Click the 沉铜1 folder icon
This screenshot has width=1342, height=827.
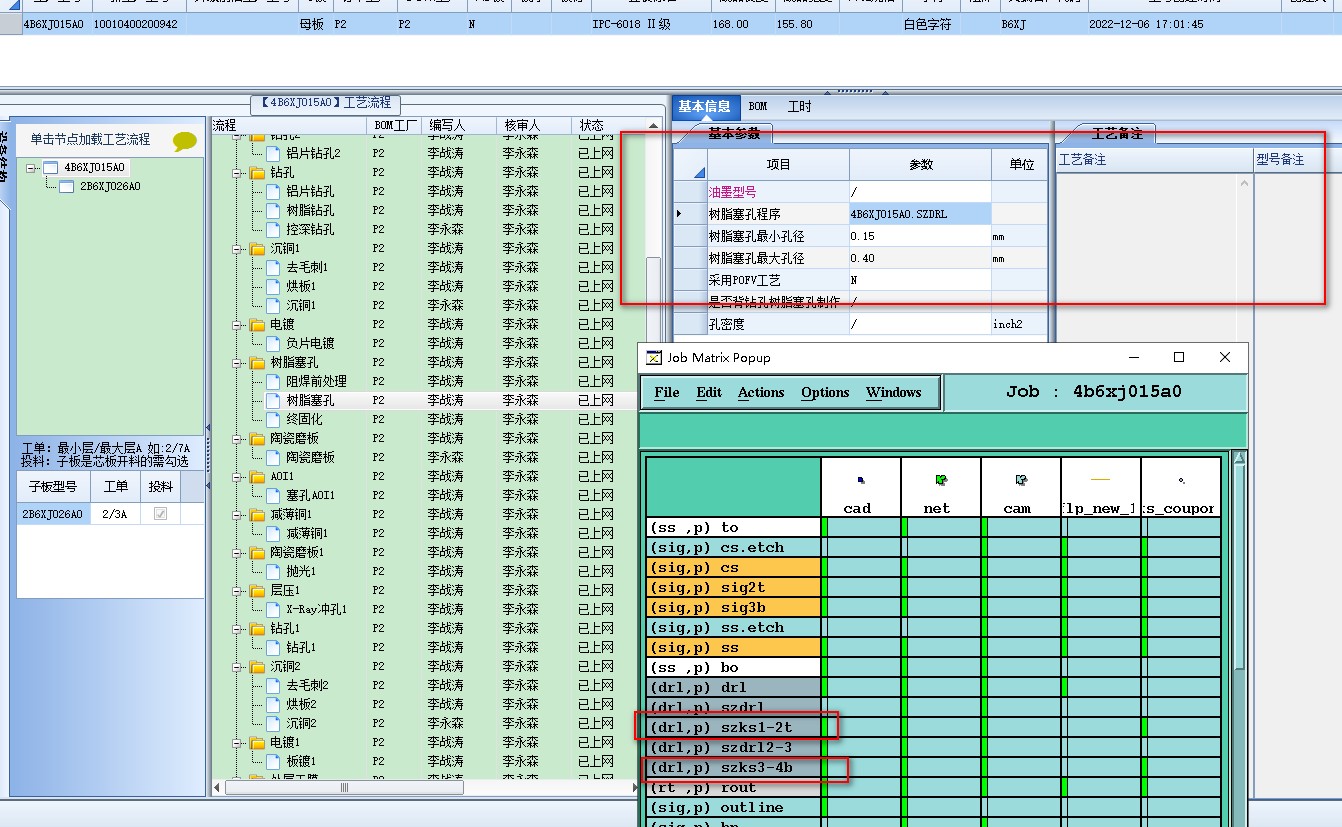pyautogui.click(x=257, y=249)
